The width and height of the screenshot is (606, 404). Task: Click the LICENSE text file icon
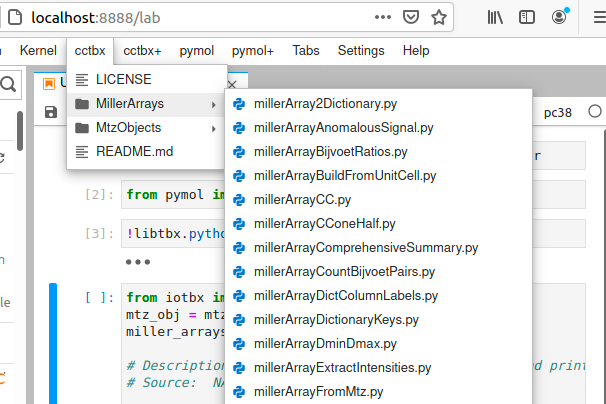[82, 80]
